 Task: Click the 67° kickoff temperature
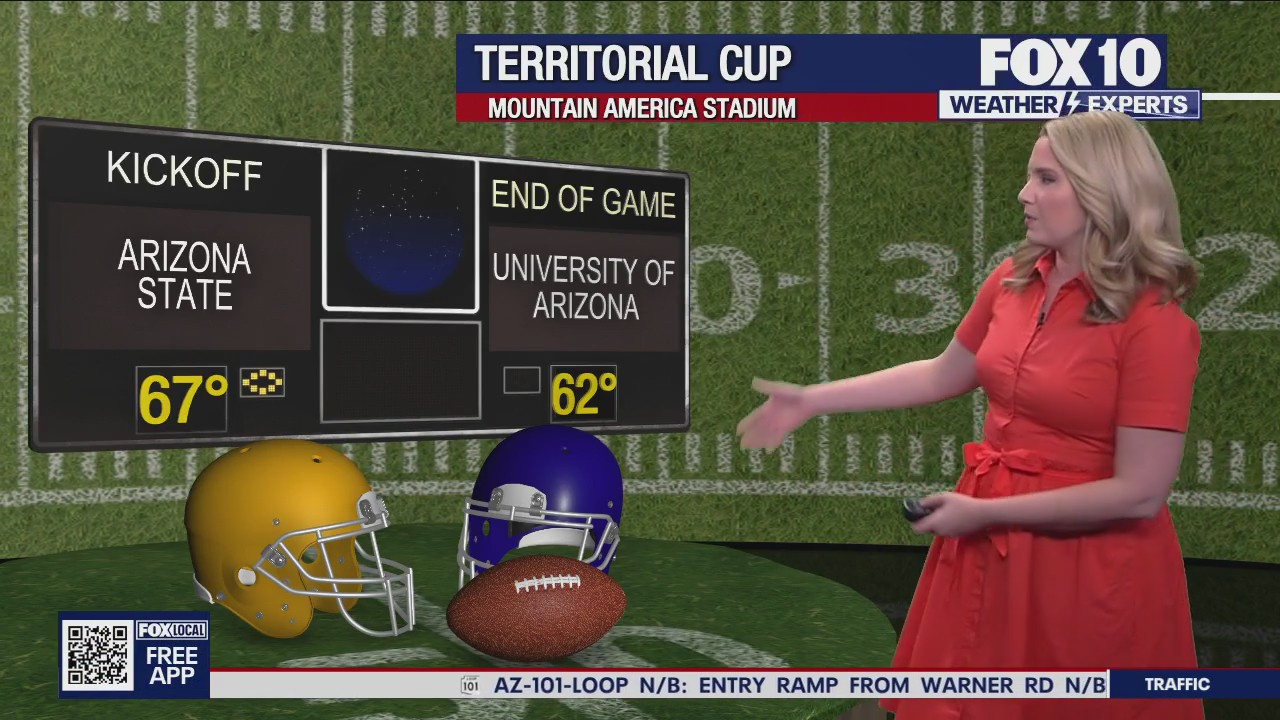click(x=182, y=400)
